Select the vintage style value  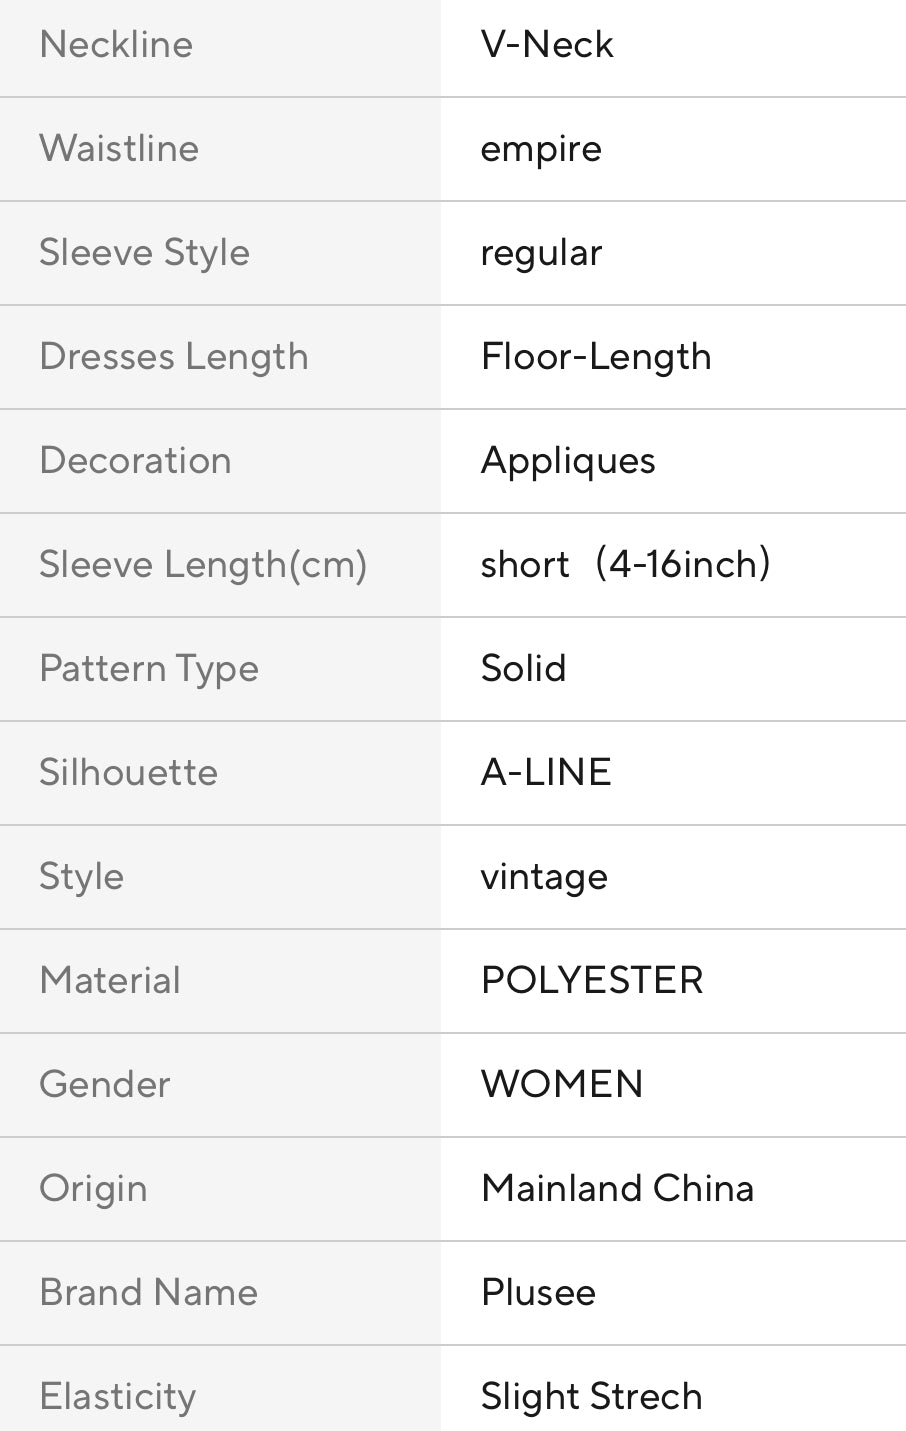click(544, 877)
